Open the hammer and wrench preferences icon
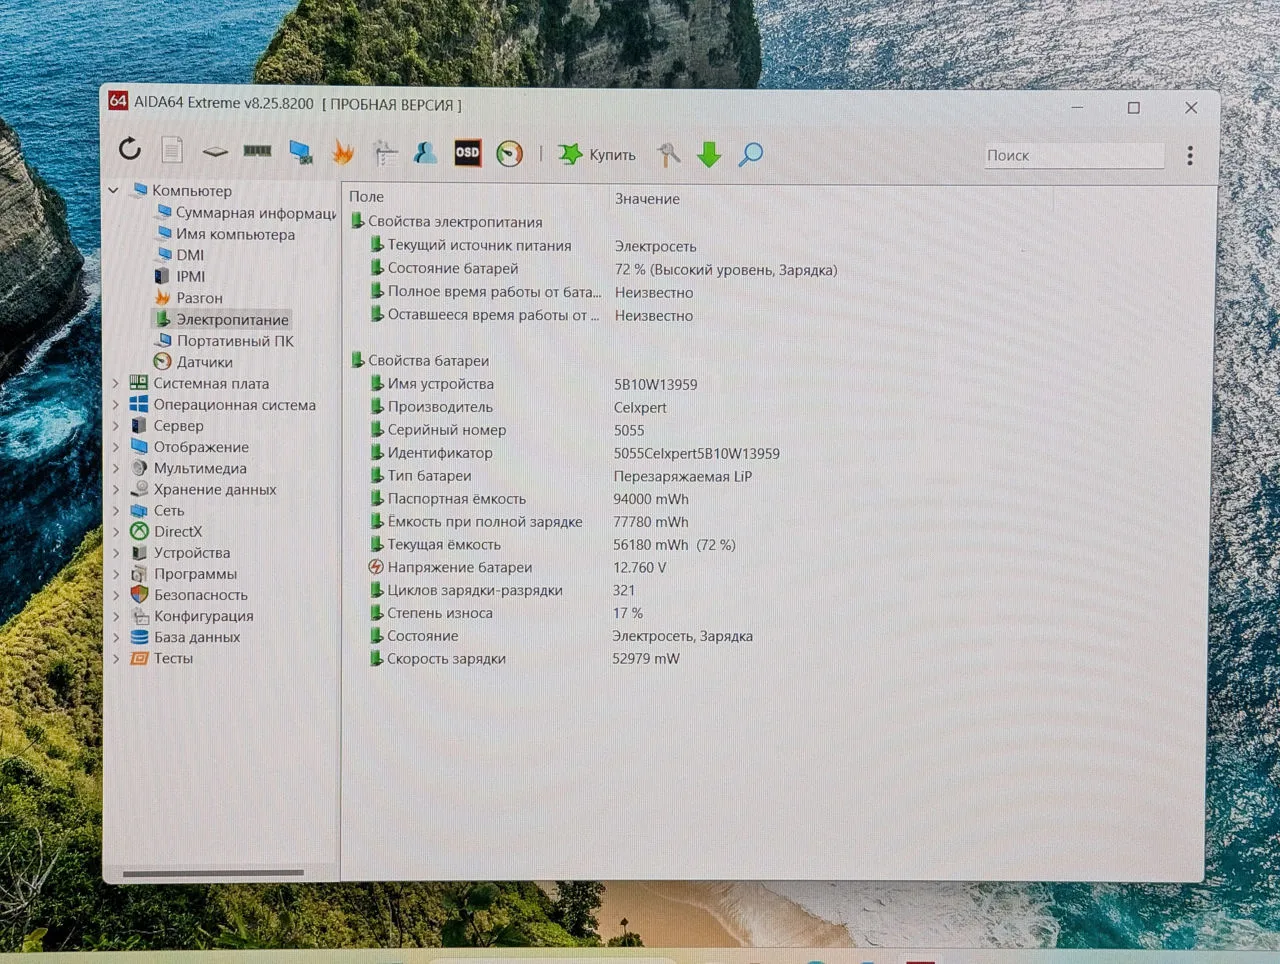1280x964 pixels. click(668, 155)
